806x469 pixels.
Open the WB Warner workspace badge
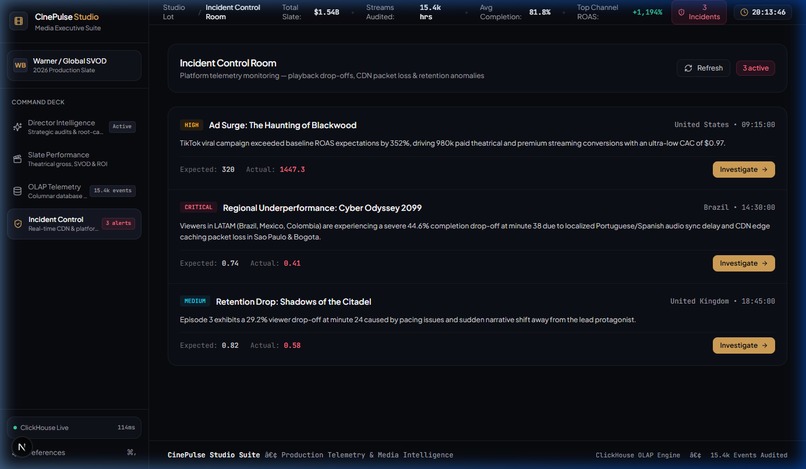pyautogui.click(x=20, y=65)
